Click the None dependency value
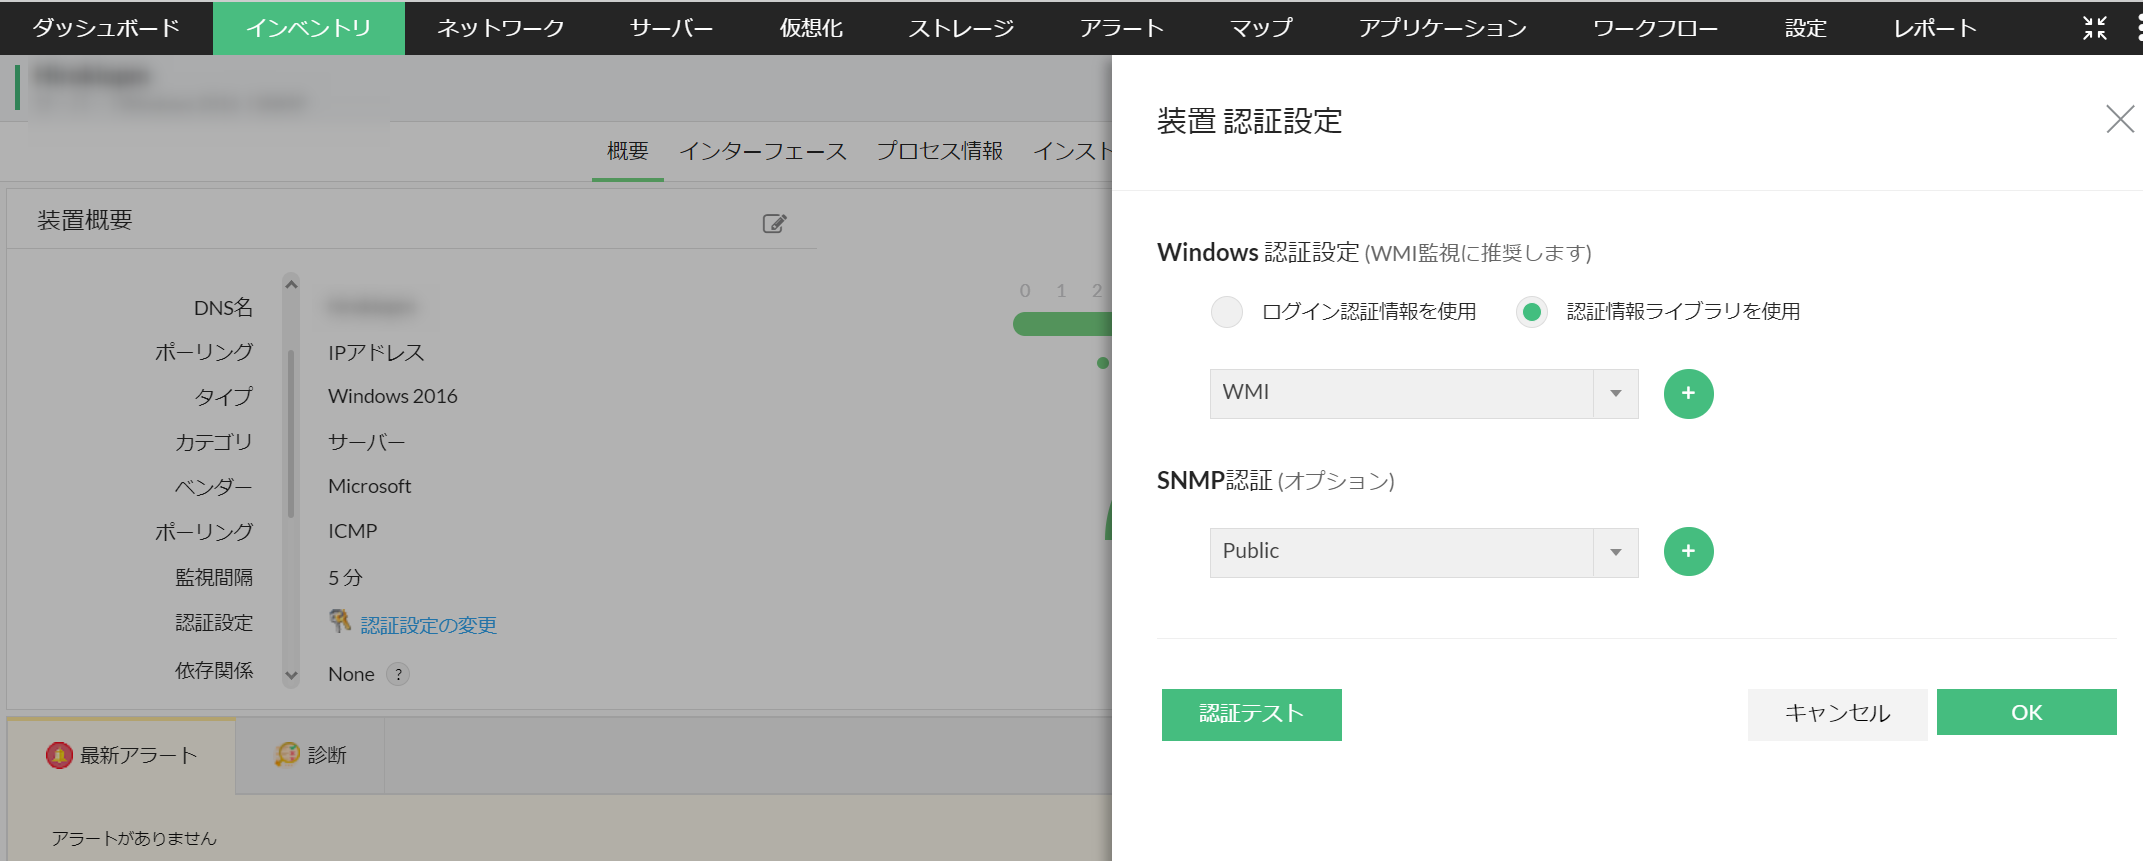This screenshot has width=2143, height=861. [351, 675]
